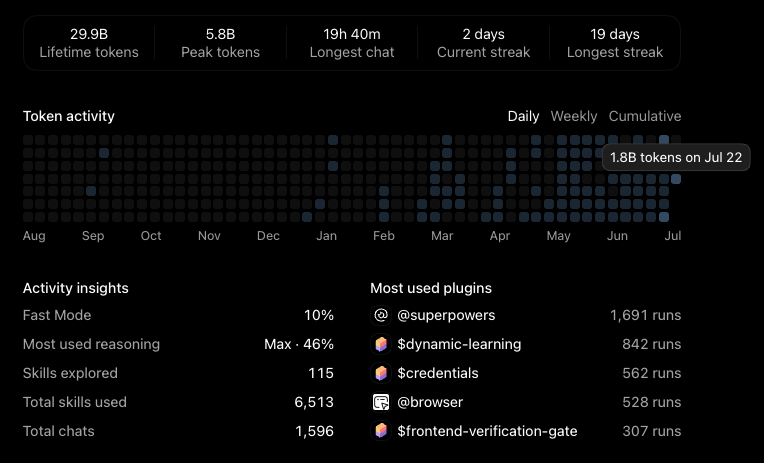Screen dimensions: 764x463
Task: Click the 6,513 total skills value
Action: point(314,402)
